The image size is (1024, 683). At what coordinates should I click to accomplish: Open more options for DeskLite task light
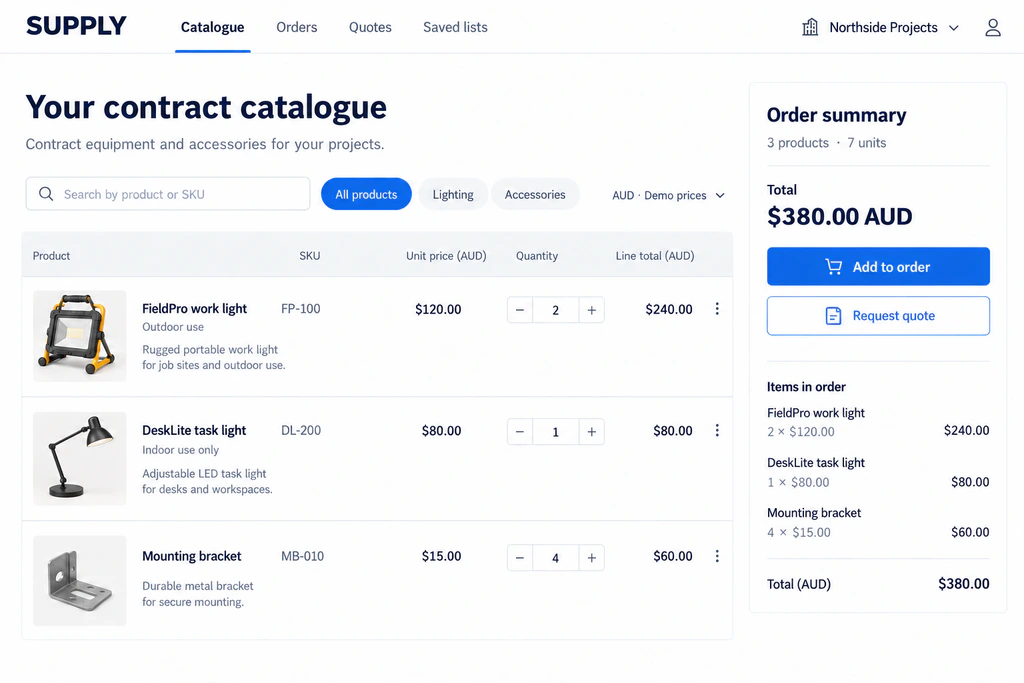[717, 430]
